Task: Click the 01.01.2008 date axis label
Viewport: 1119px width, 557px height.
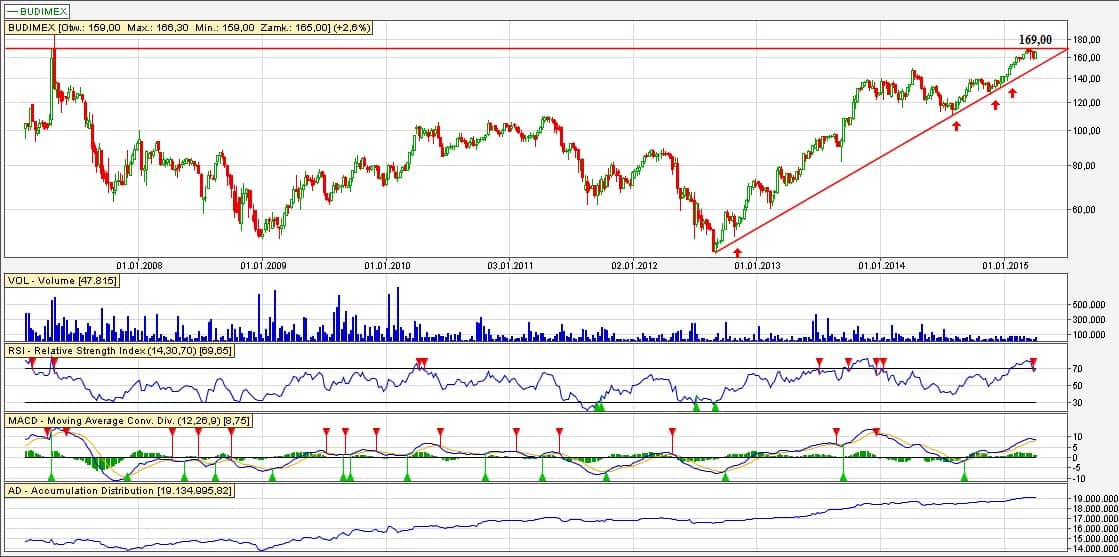Action: [x=140, y=266]
